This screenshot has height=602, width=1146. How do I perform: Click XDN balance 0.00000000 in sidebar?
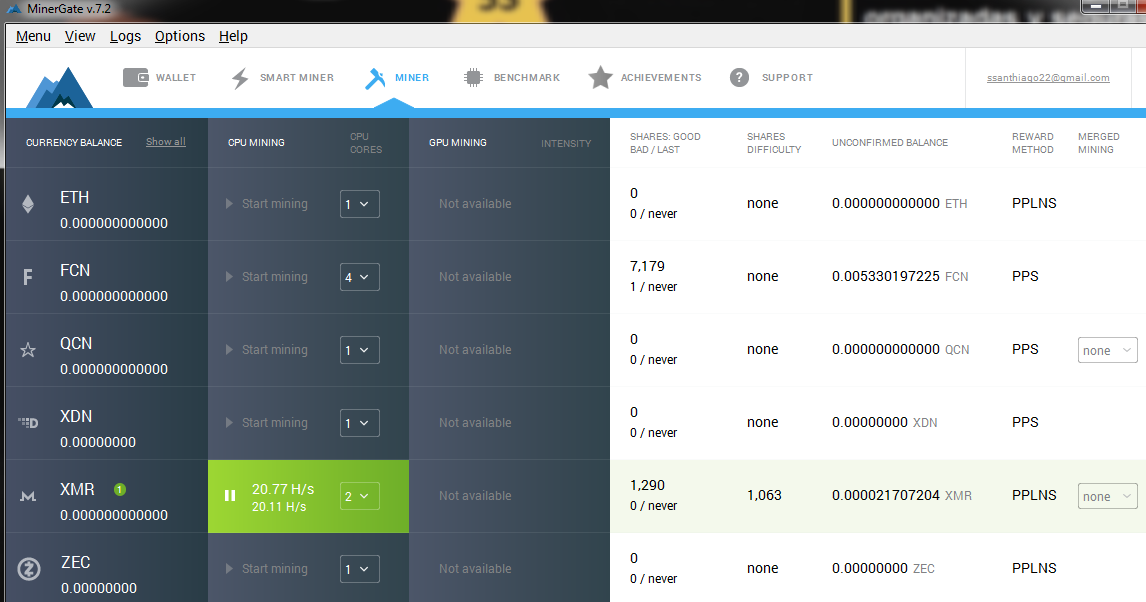(x=98, y=442)
